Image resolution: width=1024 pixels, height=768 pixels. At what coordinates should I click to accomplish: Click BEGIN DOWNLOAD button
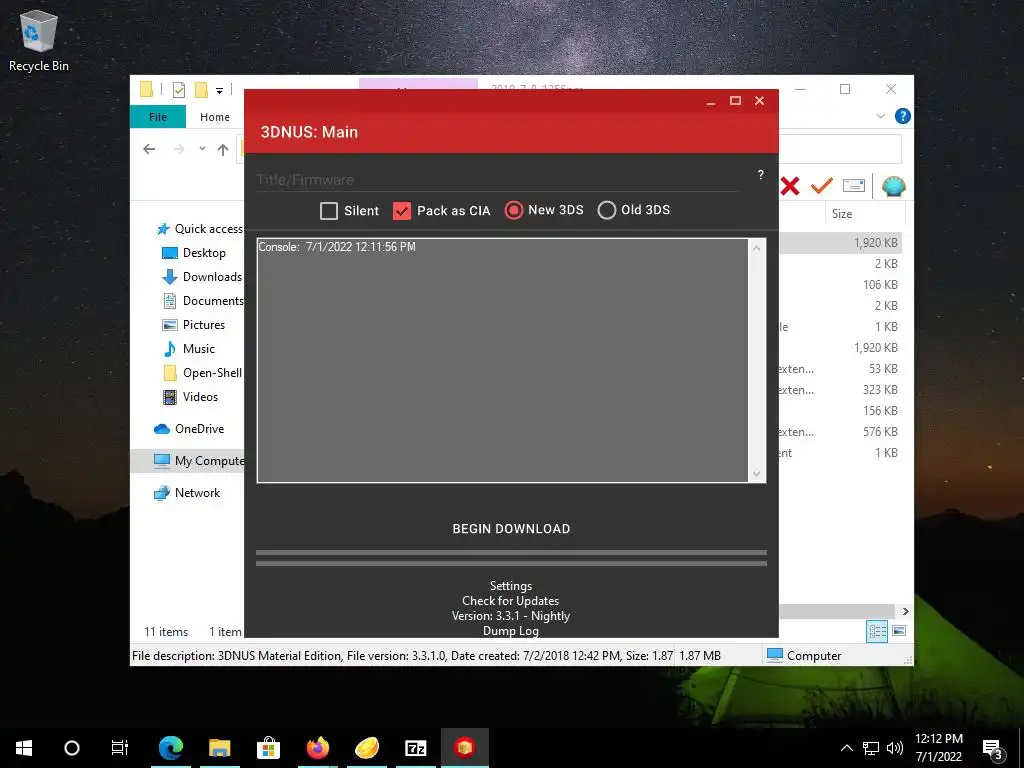[x=511, y=529]
